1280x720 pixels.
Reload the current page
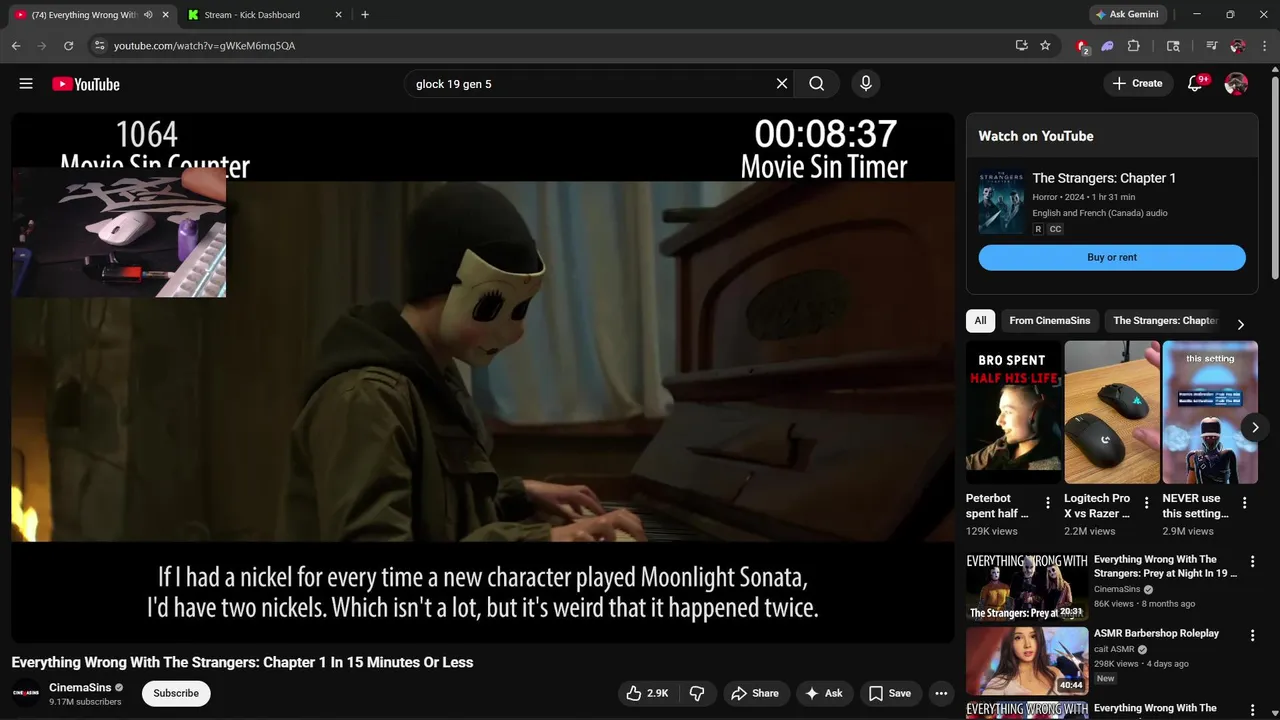pos(68,45)
